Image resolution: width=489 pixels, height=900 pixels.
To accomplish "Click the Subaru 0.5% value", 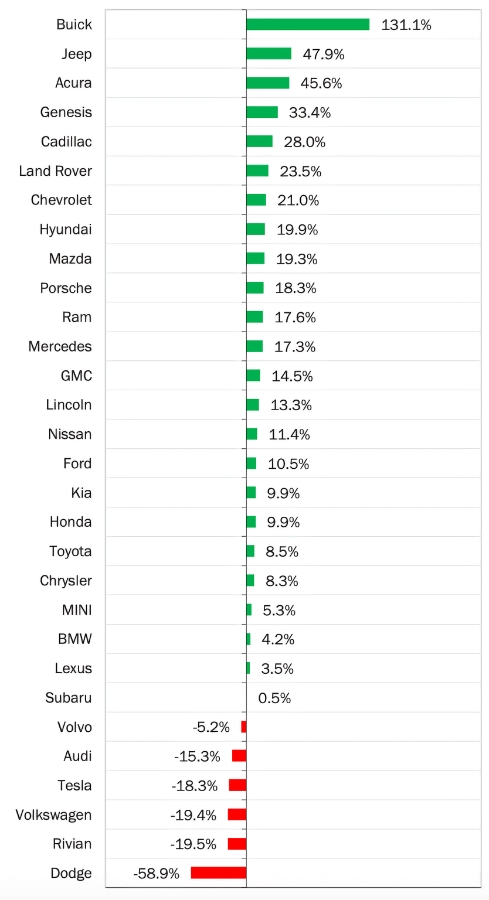I will pyautogui.click(x=274, y=698).
